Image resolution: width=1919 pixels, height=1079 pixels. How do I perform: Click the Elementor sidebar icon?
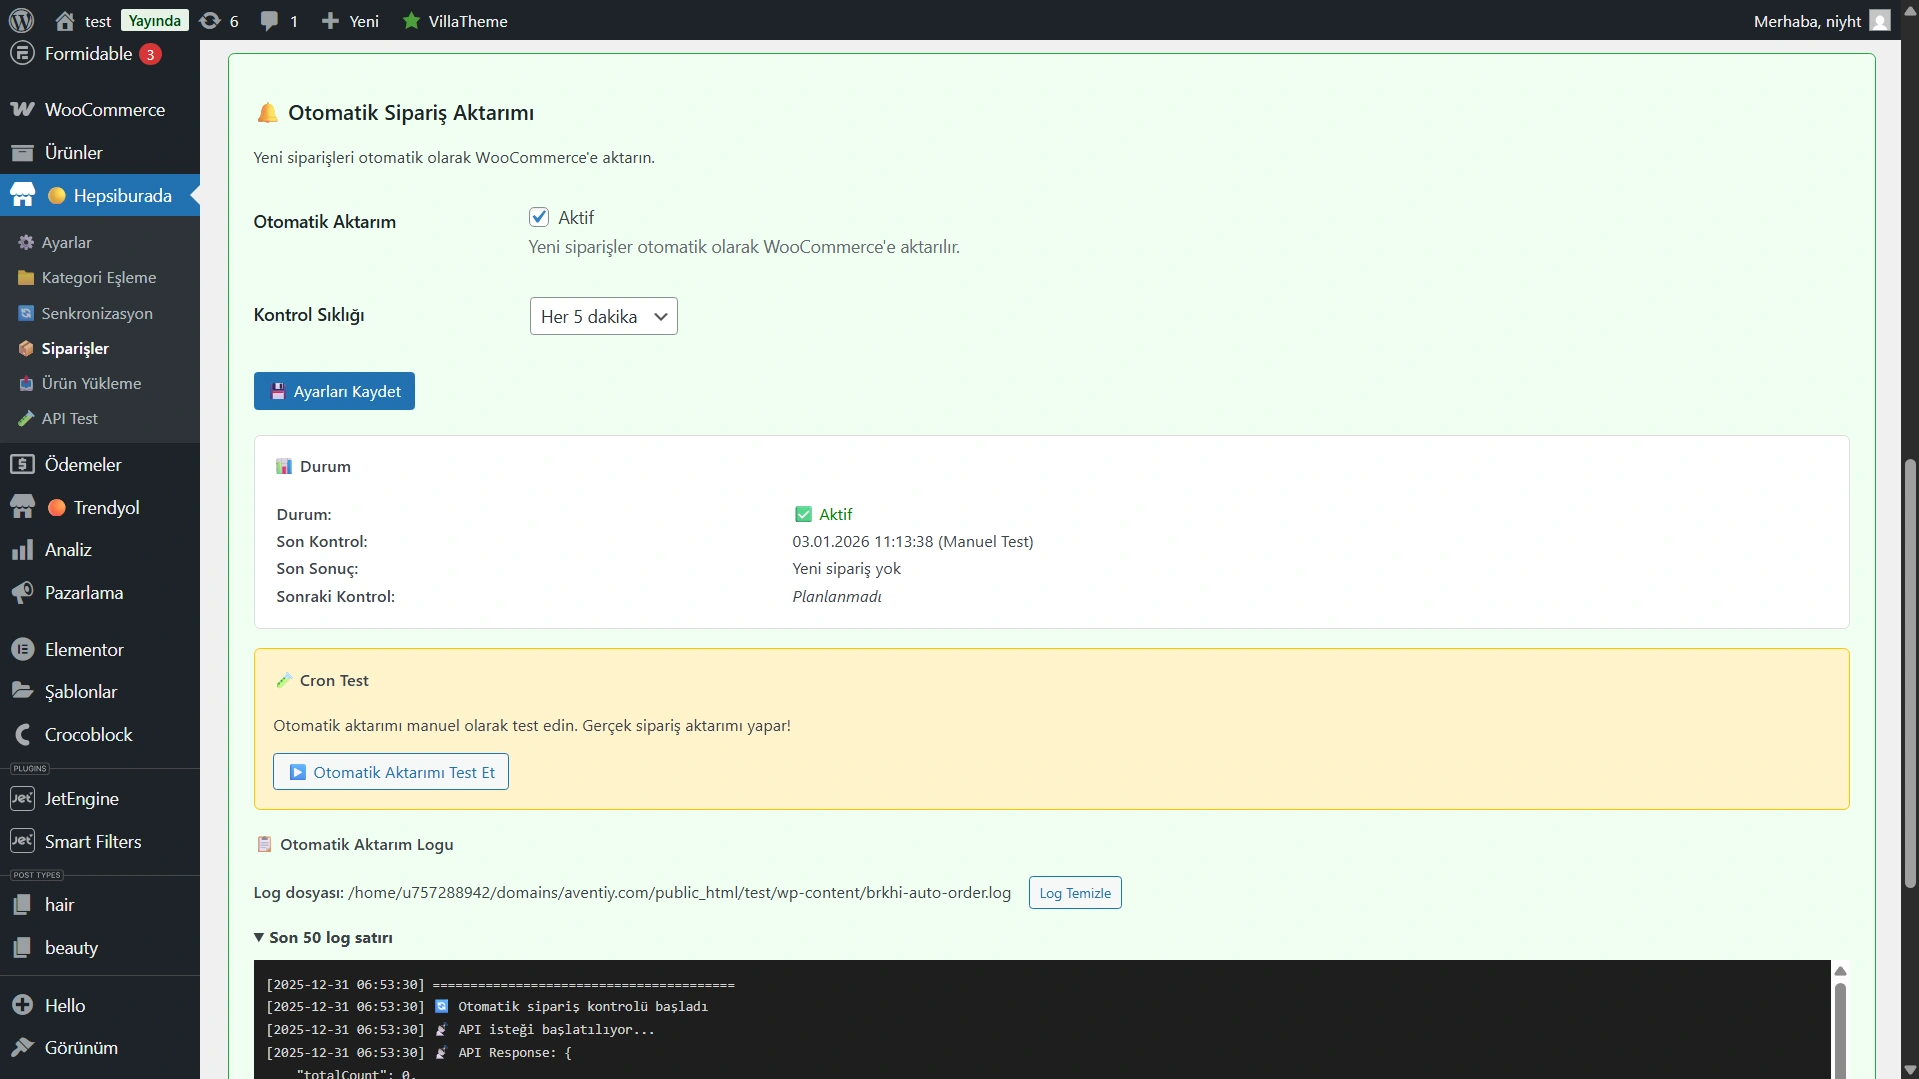click(x=22, y=650)
